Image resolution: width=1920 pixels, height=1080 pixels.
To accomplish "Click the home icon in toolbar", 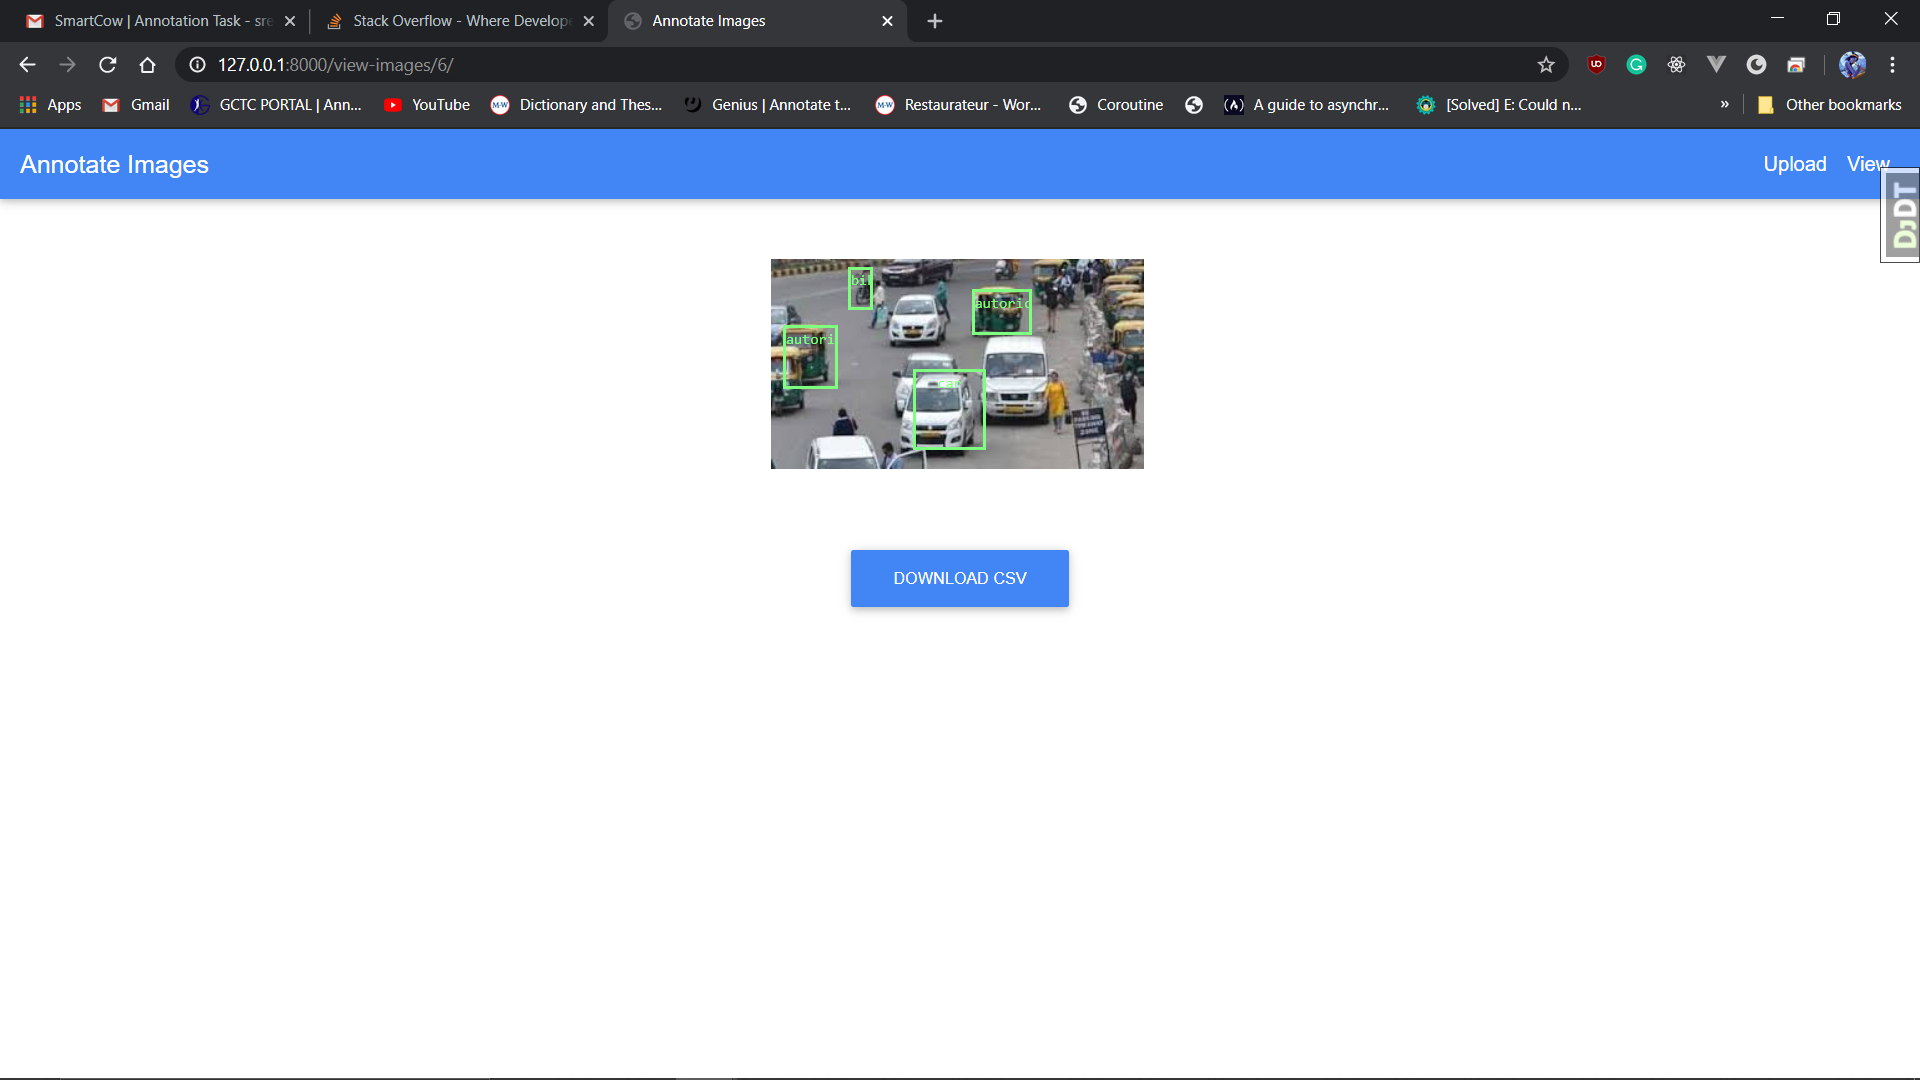I will 147,65.
